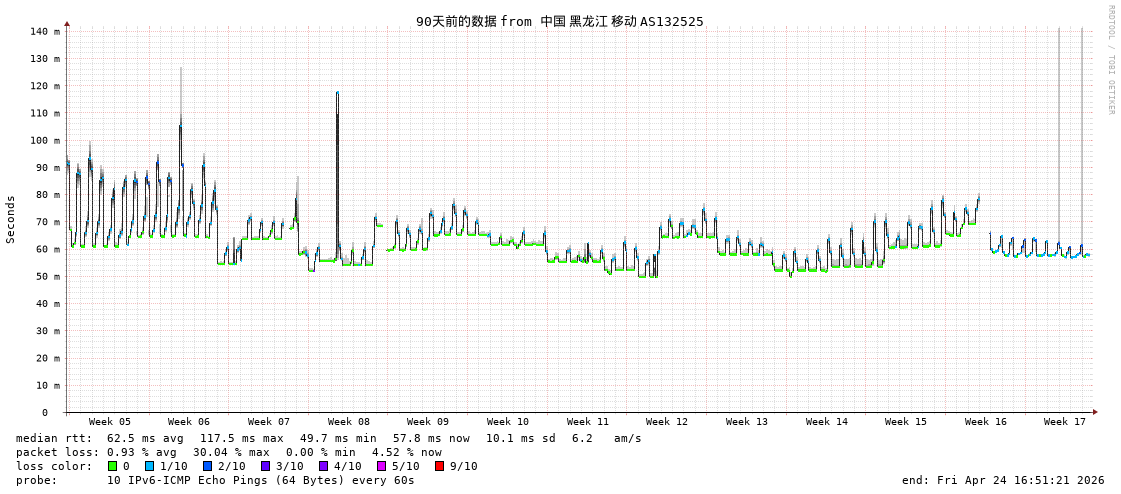
Task: Click the "Seconds" Y-axis label
Action: pyautogui.click(x=11, y=219)
